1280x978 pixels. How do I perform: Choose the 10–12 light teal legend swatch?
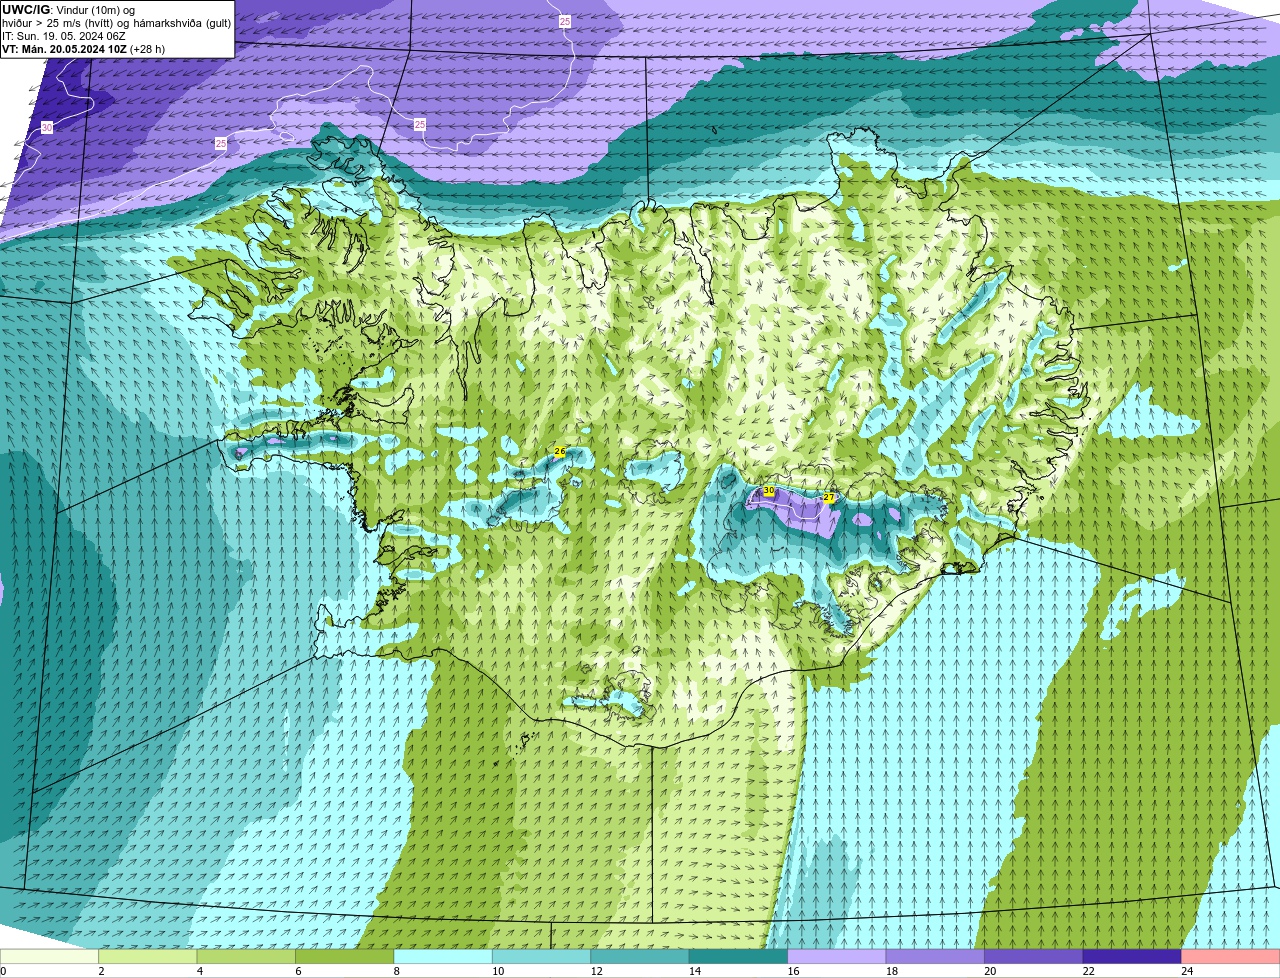(541, 956)
